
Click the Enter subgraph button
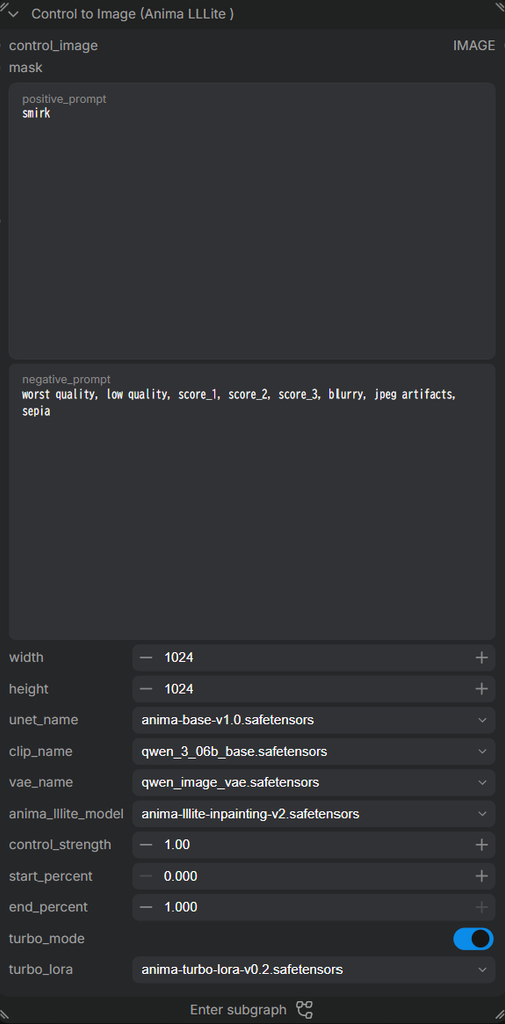click(x=252, y=1010)
